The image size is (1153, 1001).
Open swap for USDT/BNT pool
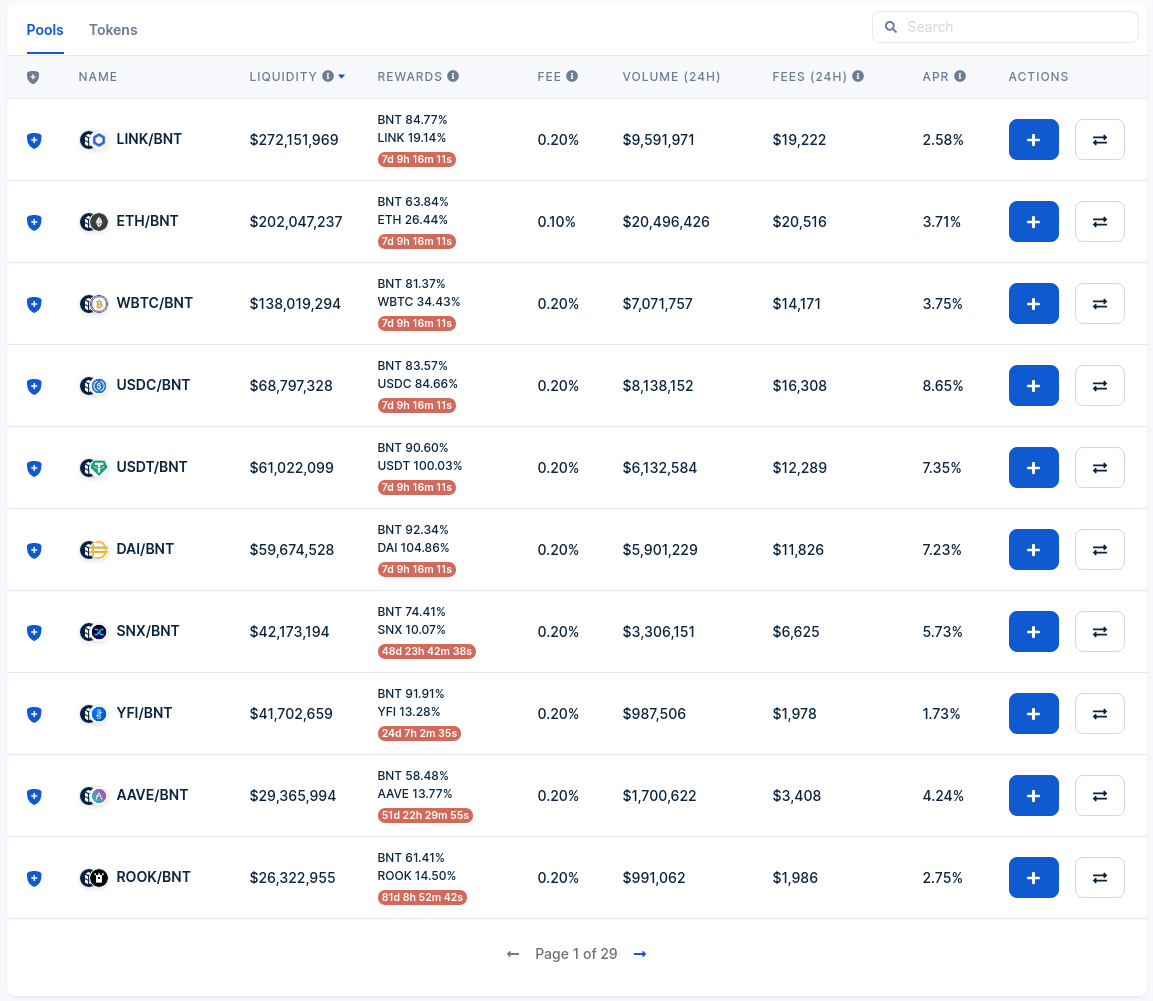[x=1099, y=468]
